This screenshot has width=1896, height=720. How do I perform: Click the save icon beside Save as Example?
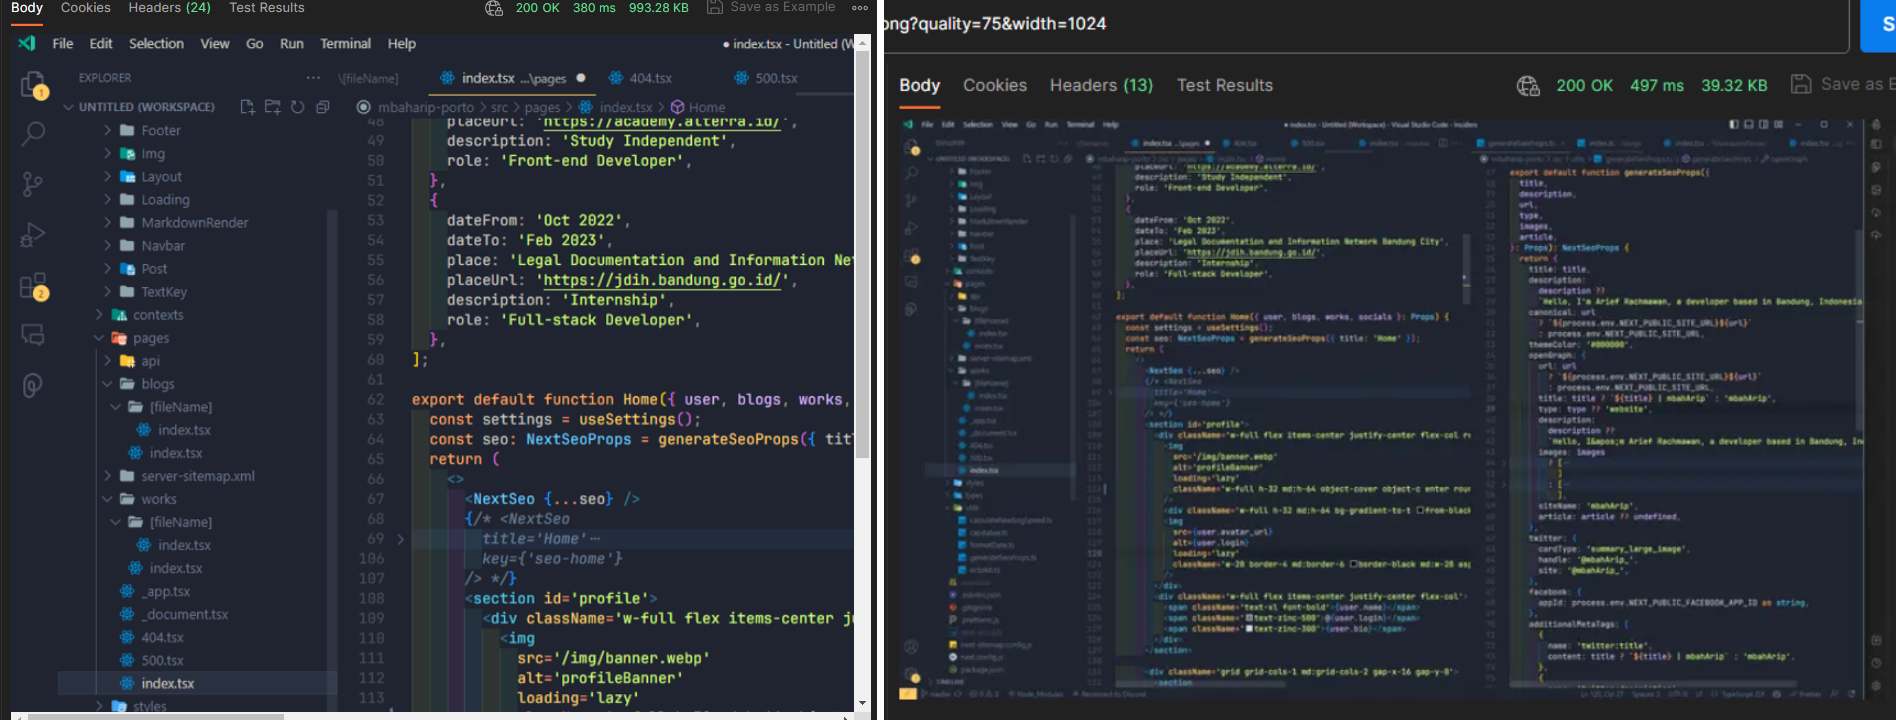tap(715, 7)
